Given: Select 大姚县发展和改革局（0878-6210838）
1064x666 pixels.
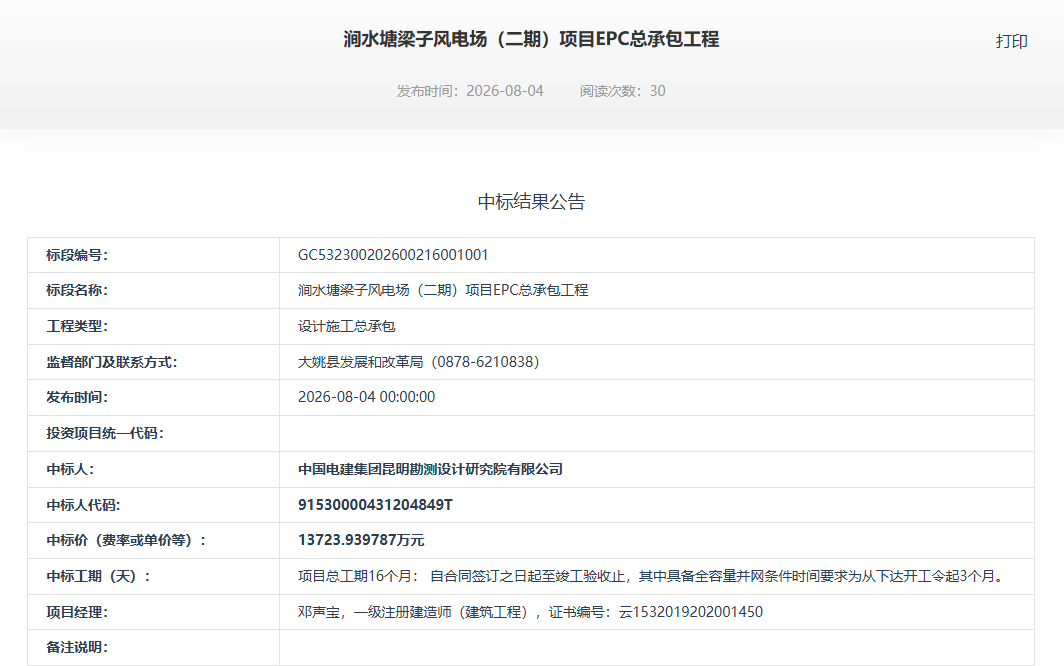Looking at the screenshot, I should point(419,363).
